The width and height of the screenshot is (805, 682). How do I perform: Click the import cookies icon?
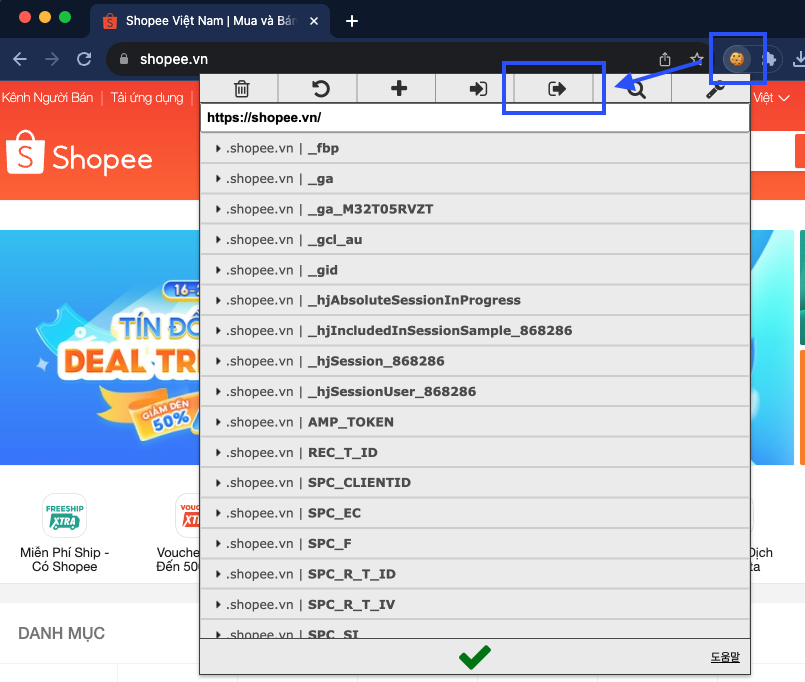pos(478,89)
